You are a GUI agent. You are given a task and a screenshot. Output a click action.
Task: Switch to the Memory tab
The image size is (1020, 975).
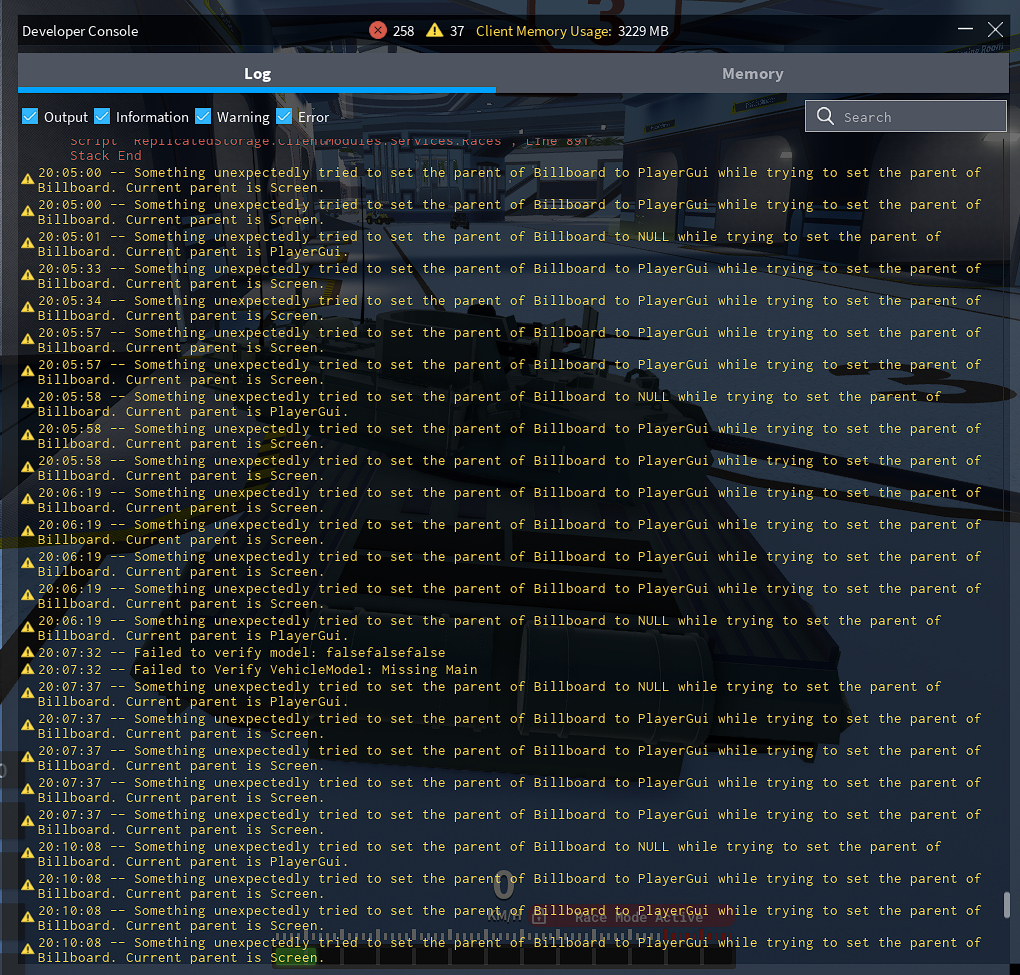[x=752, y=74]
